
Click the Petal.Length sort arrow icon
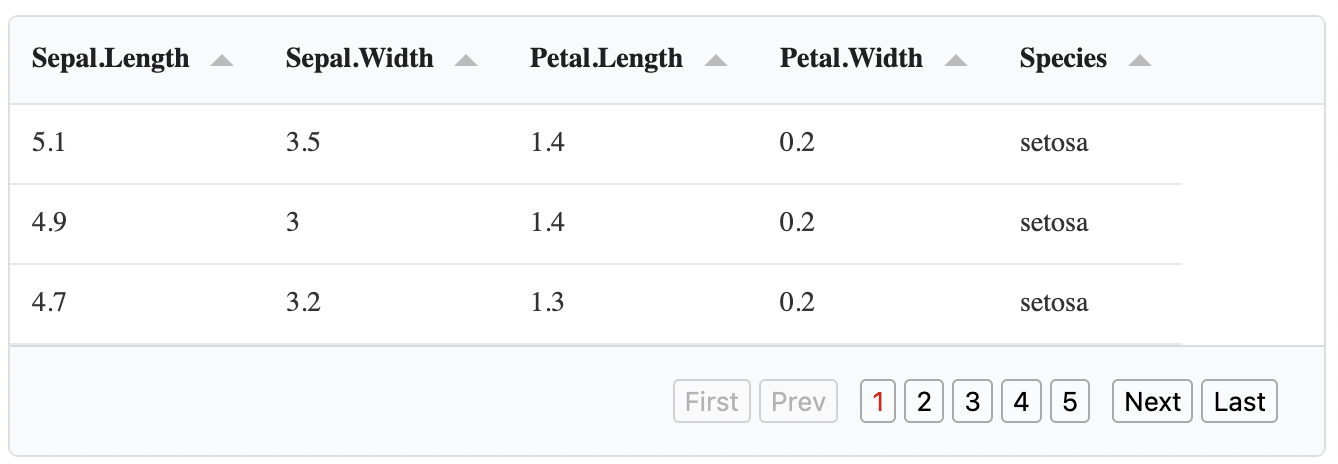715,62
